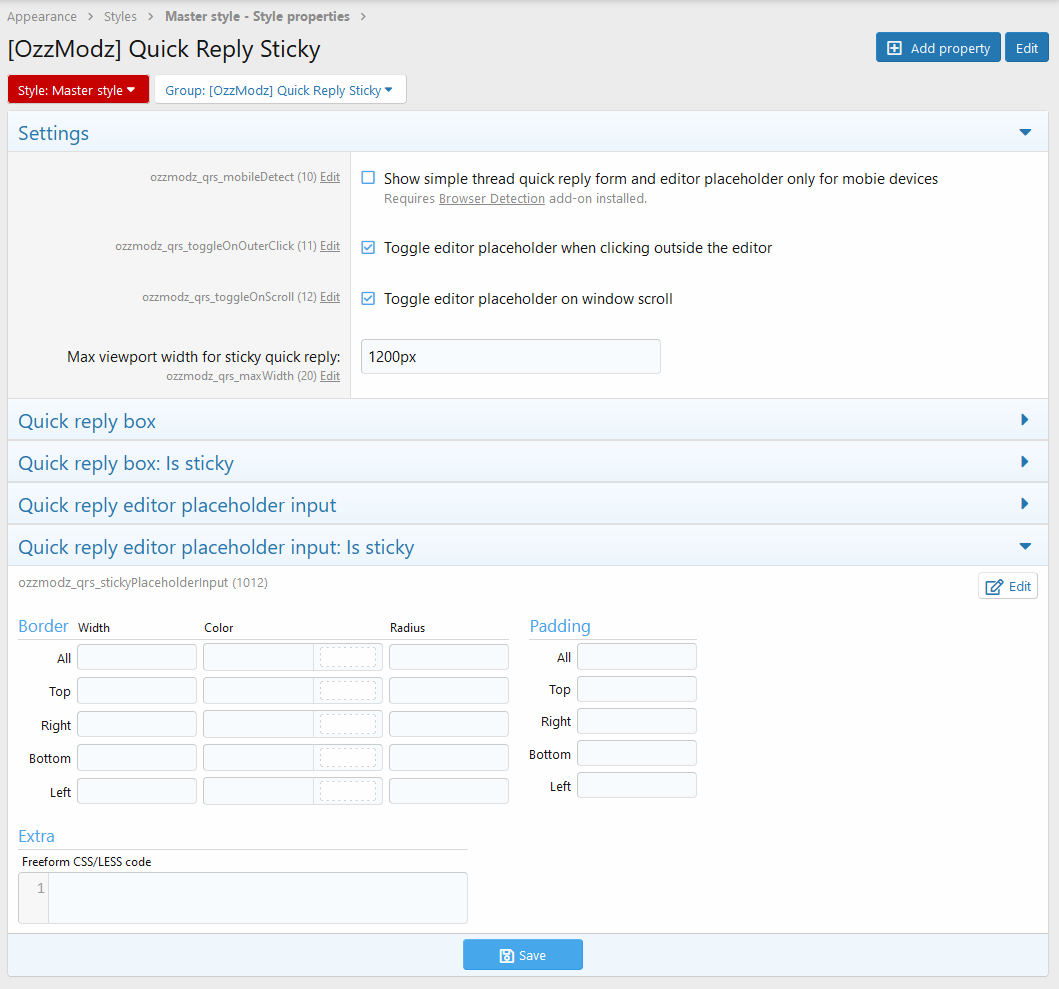Click the pencil Edit icon for stickyPlaceholderInput
Viewport: 1059px width, 989px height.
click(994, 587)
